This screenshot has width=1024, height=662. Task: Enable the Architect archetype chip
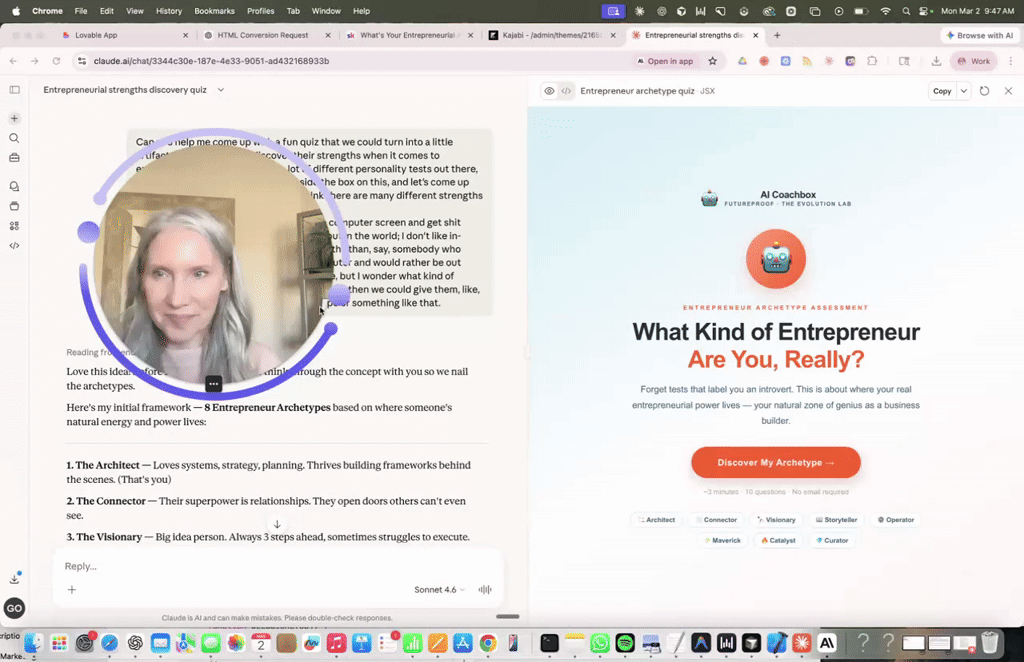coord(657,519)
